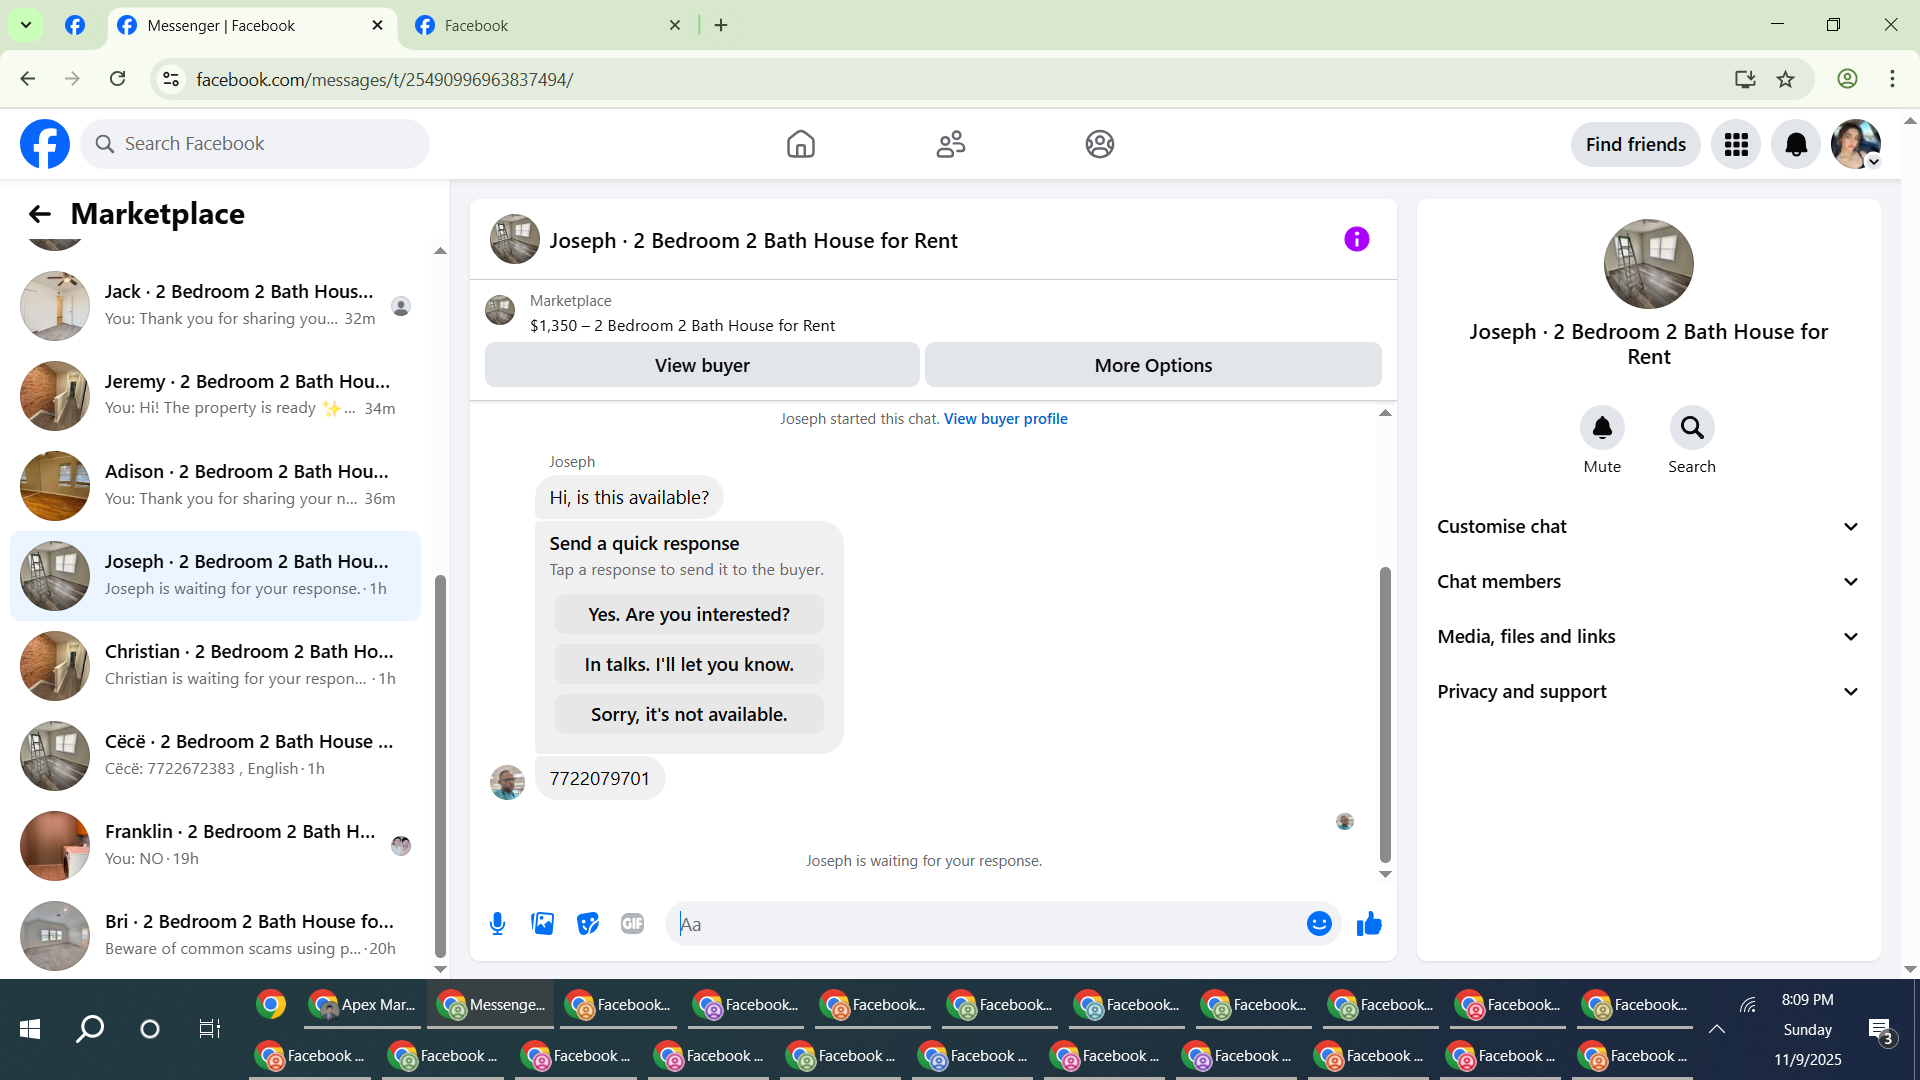Expand Privacy and support section

pos(1648,692)
